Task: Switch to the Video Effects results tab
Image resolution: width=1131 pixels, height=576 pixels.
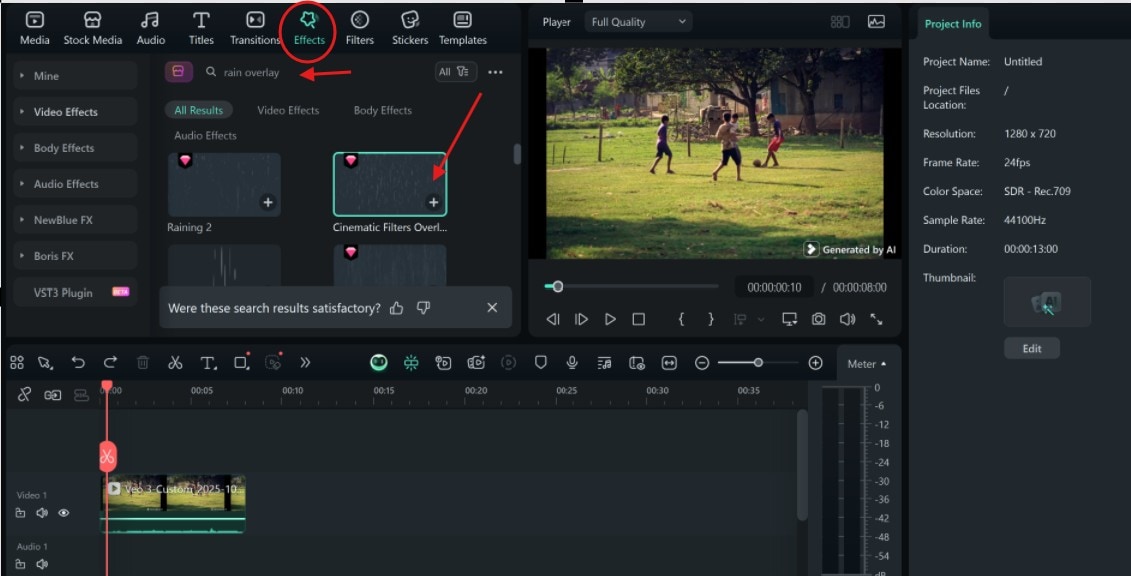Action: pyautogui.click(x=288, y=110)
